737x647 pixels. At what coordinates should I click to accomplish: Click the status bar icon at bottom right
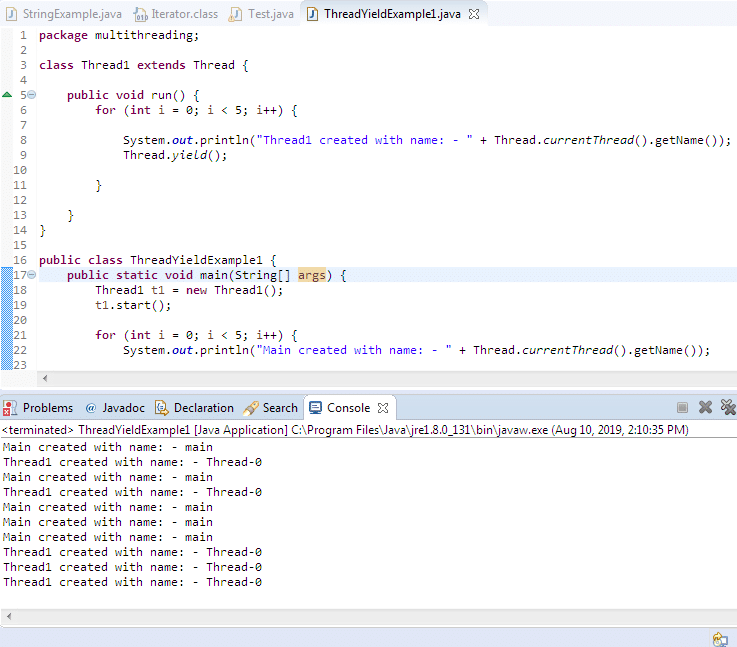pos(719,638)
